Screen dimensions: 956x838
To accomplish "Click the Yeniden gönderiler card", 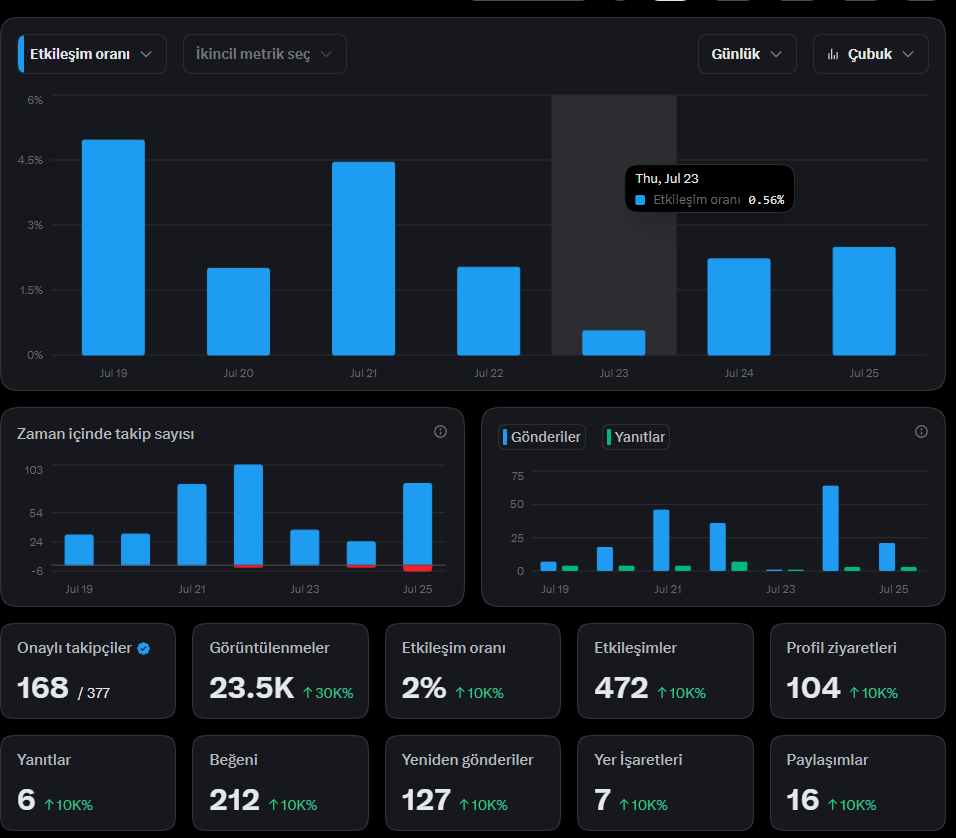I will click(x=473, y=783).
